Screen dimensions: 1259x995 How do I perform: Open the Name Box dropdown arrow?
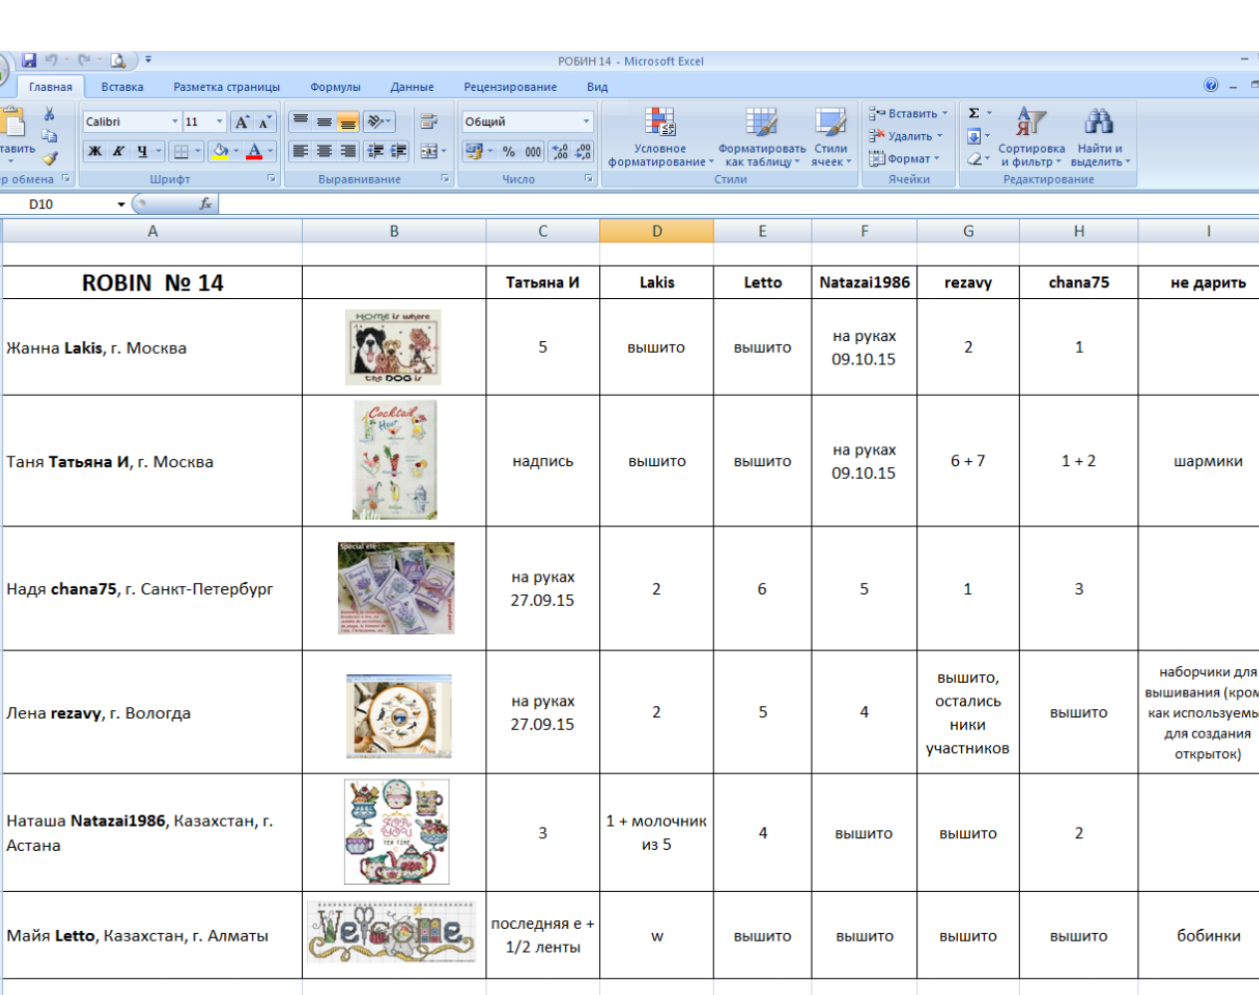click(121, 204)
